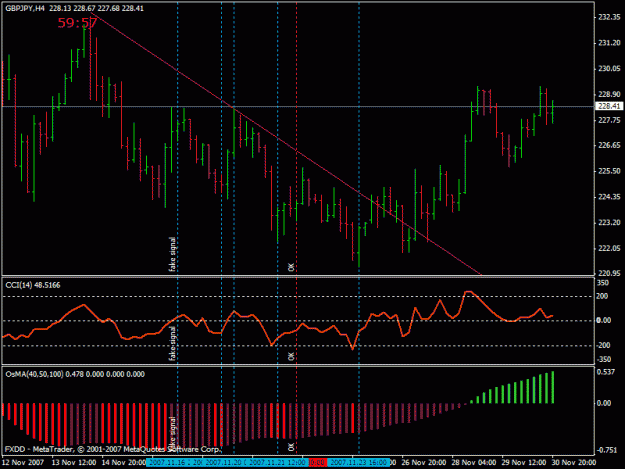Click the 222.05 price axis value
Viewport: 625px width, 469px height.
coord(609,248)
